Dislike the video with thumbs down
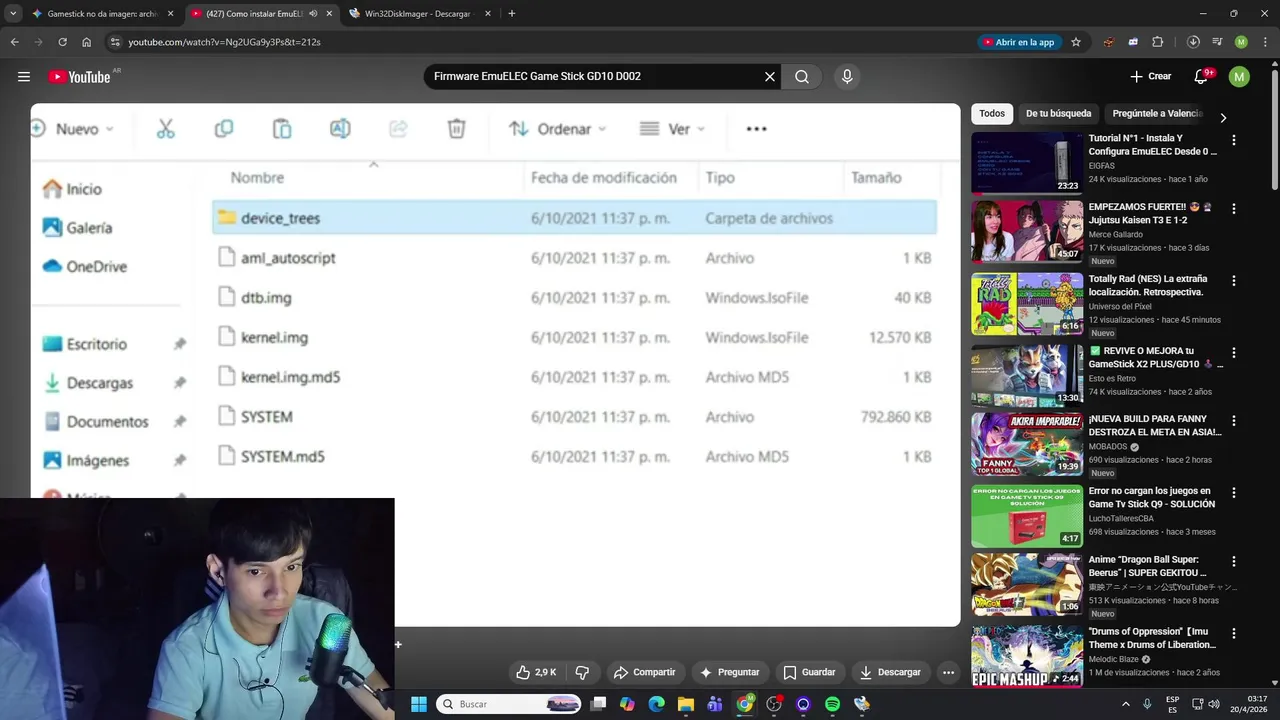The width and height of the screenshot is (1280, 720). 582,672
